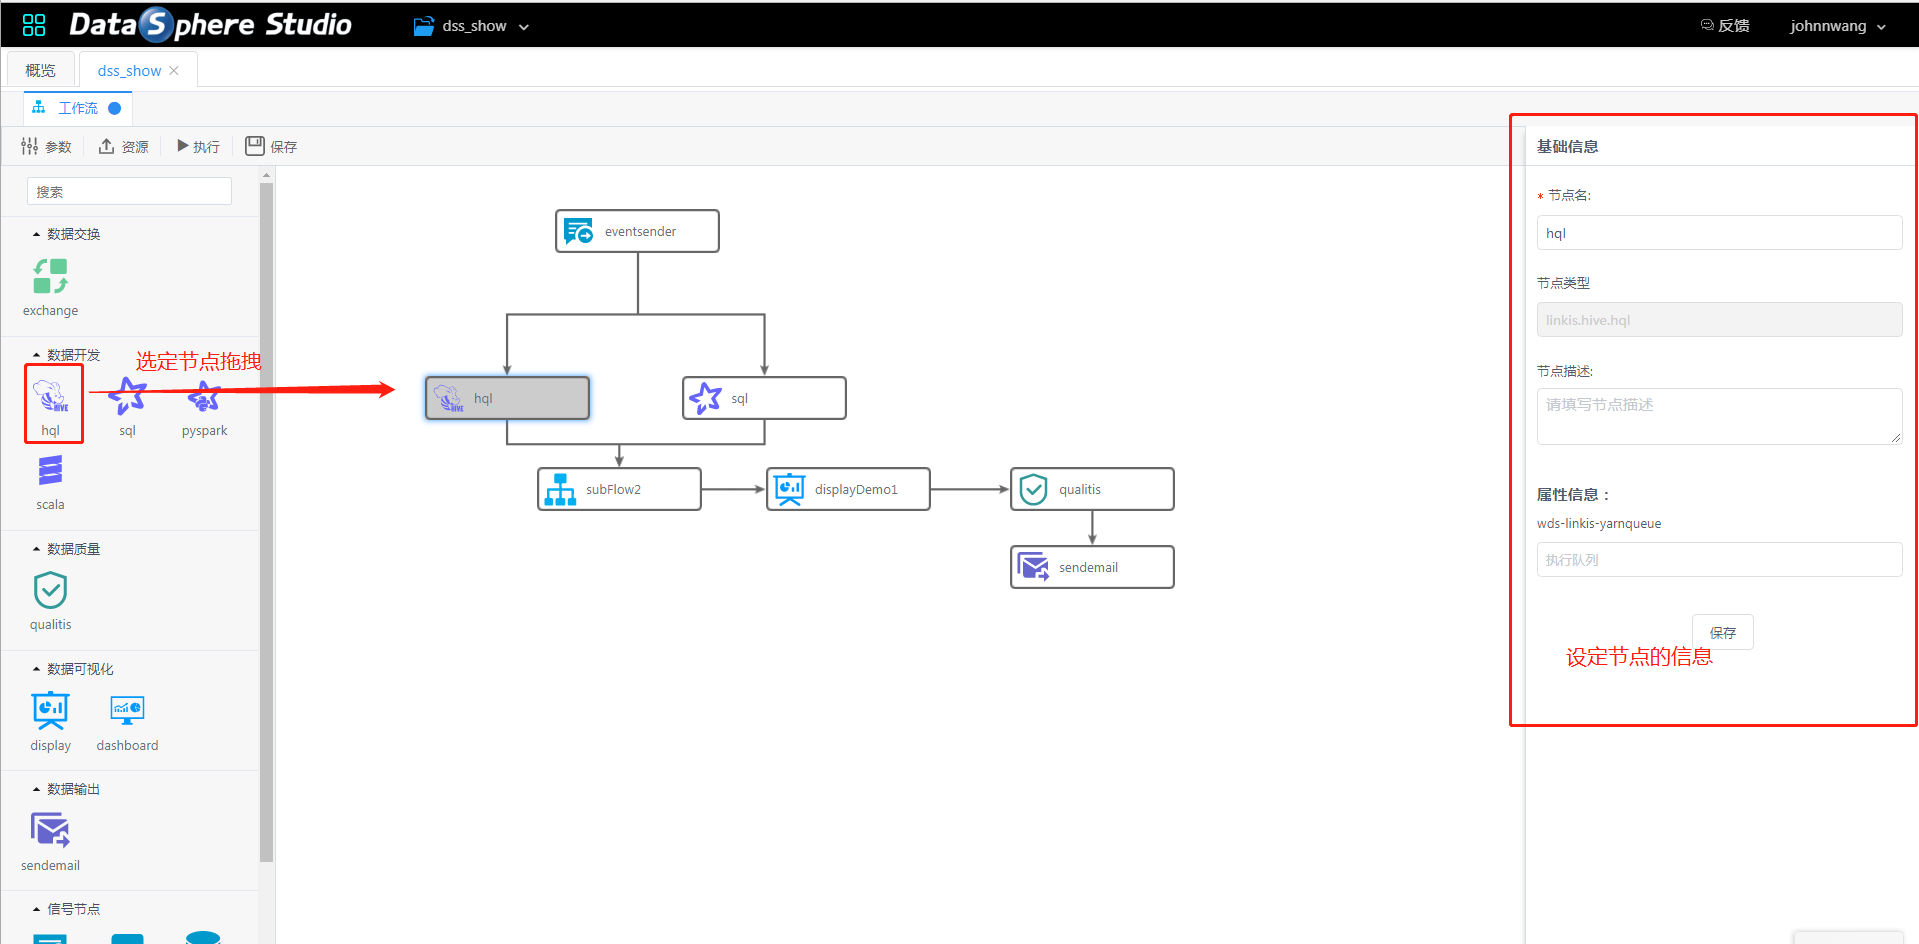Screen dimensions: 1919x944
Task: Collapse the 数据交换 category
Action: pos(37,234)
